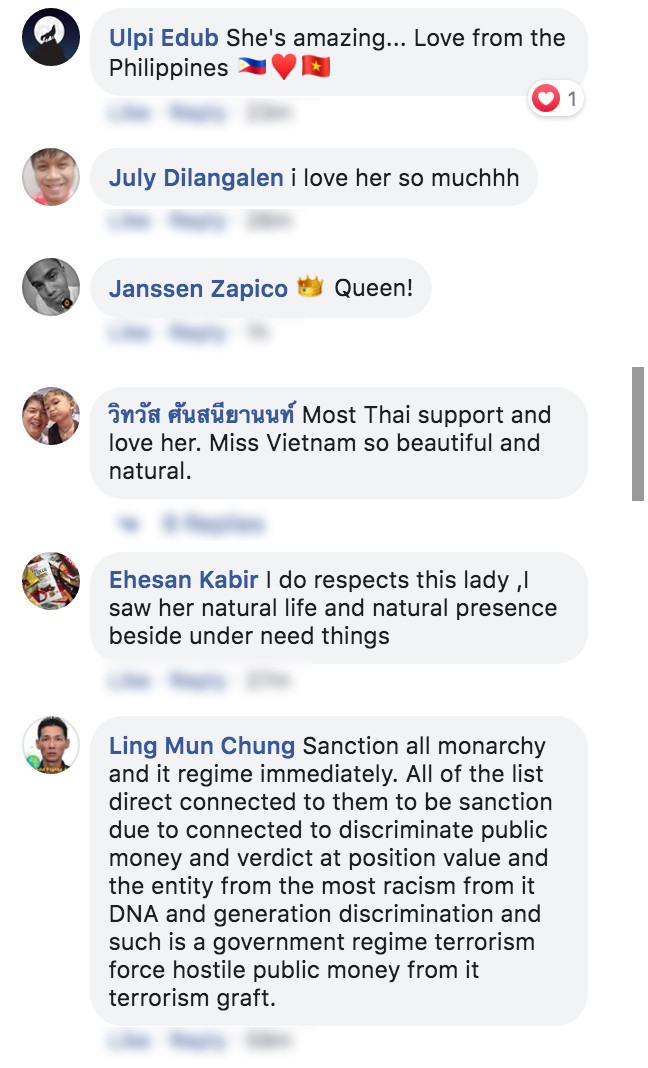Image resolution: width=648 pixels, height=1068 pixels.
Task: Click Ehesan Kabir's avatar thumbnail
Action: pos(51,580)
